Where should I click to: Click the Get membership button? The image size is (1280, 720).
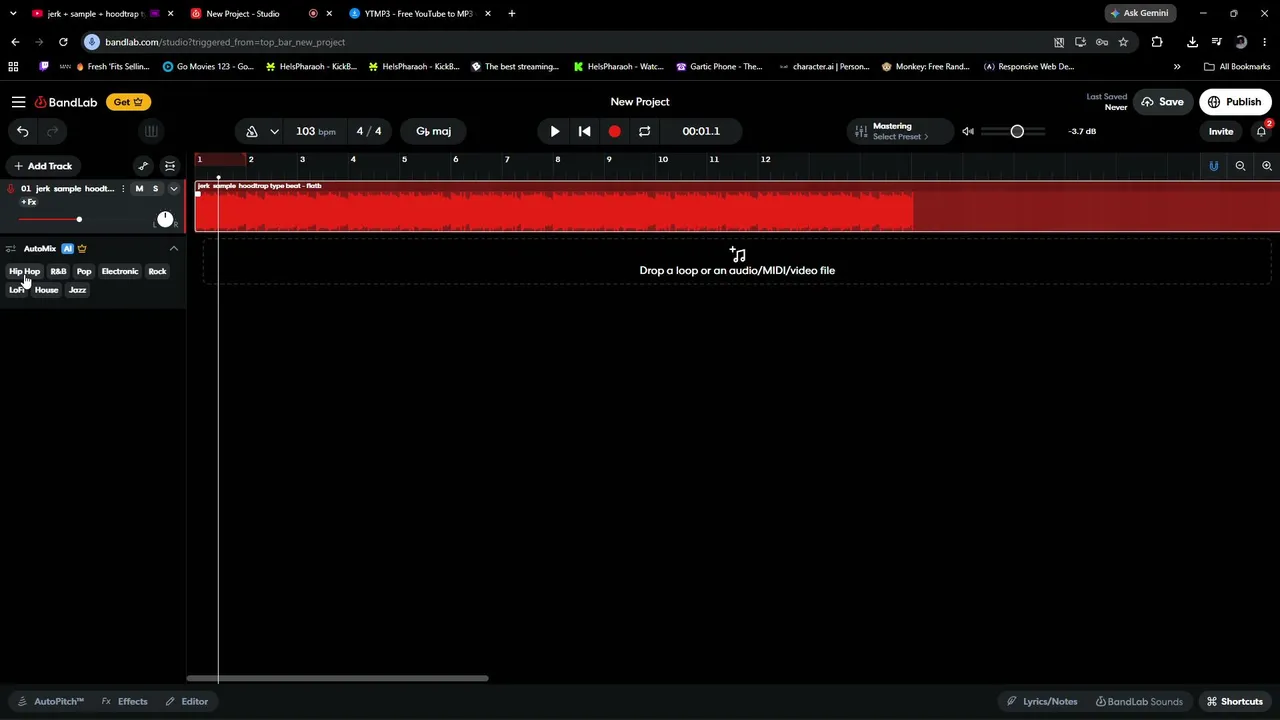(x=128, y=102)
